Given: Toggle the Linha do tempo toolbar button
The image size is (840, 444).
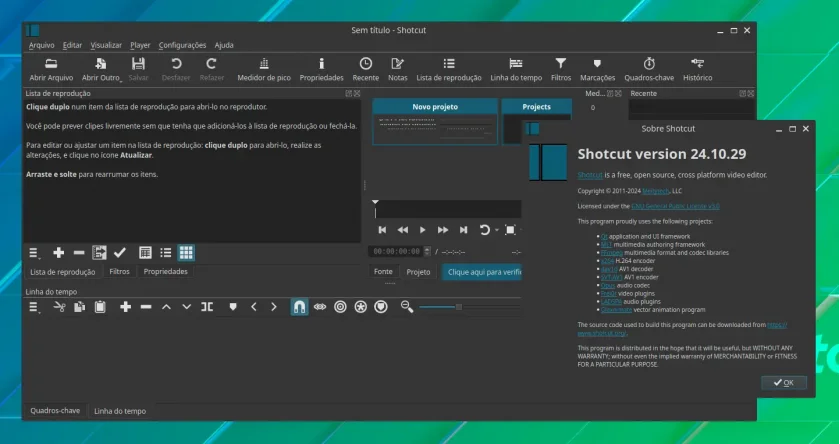Looking at the screenshot, I should click(x=516, y=70).
